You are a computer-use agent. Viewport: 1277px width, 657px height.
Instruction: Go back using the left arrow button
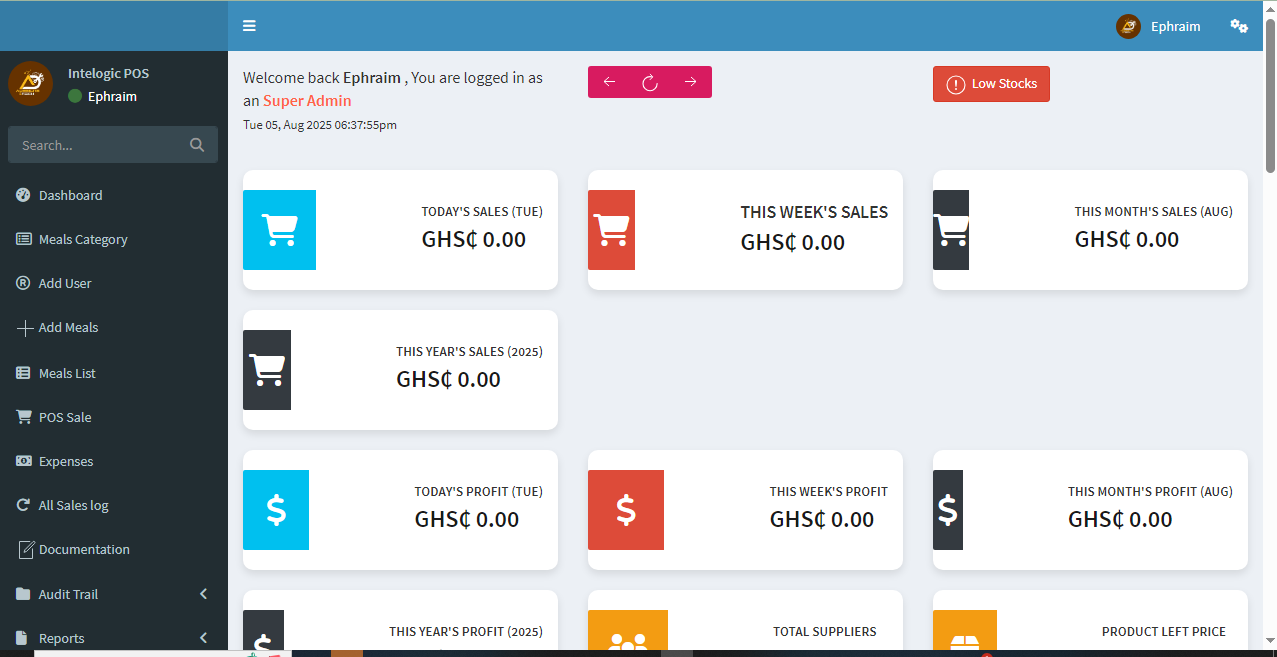[609, 82]
